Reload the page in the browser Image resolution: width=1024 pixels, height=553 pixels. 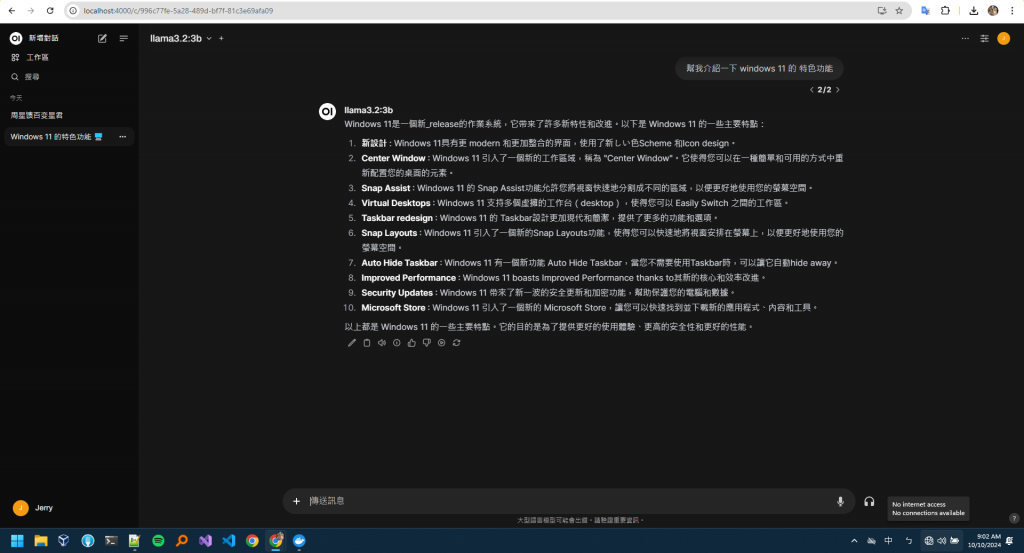coord(50,10)
